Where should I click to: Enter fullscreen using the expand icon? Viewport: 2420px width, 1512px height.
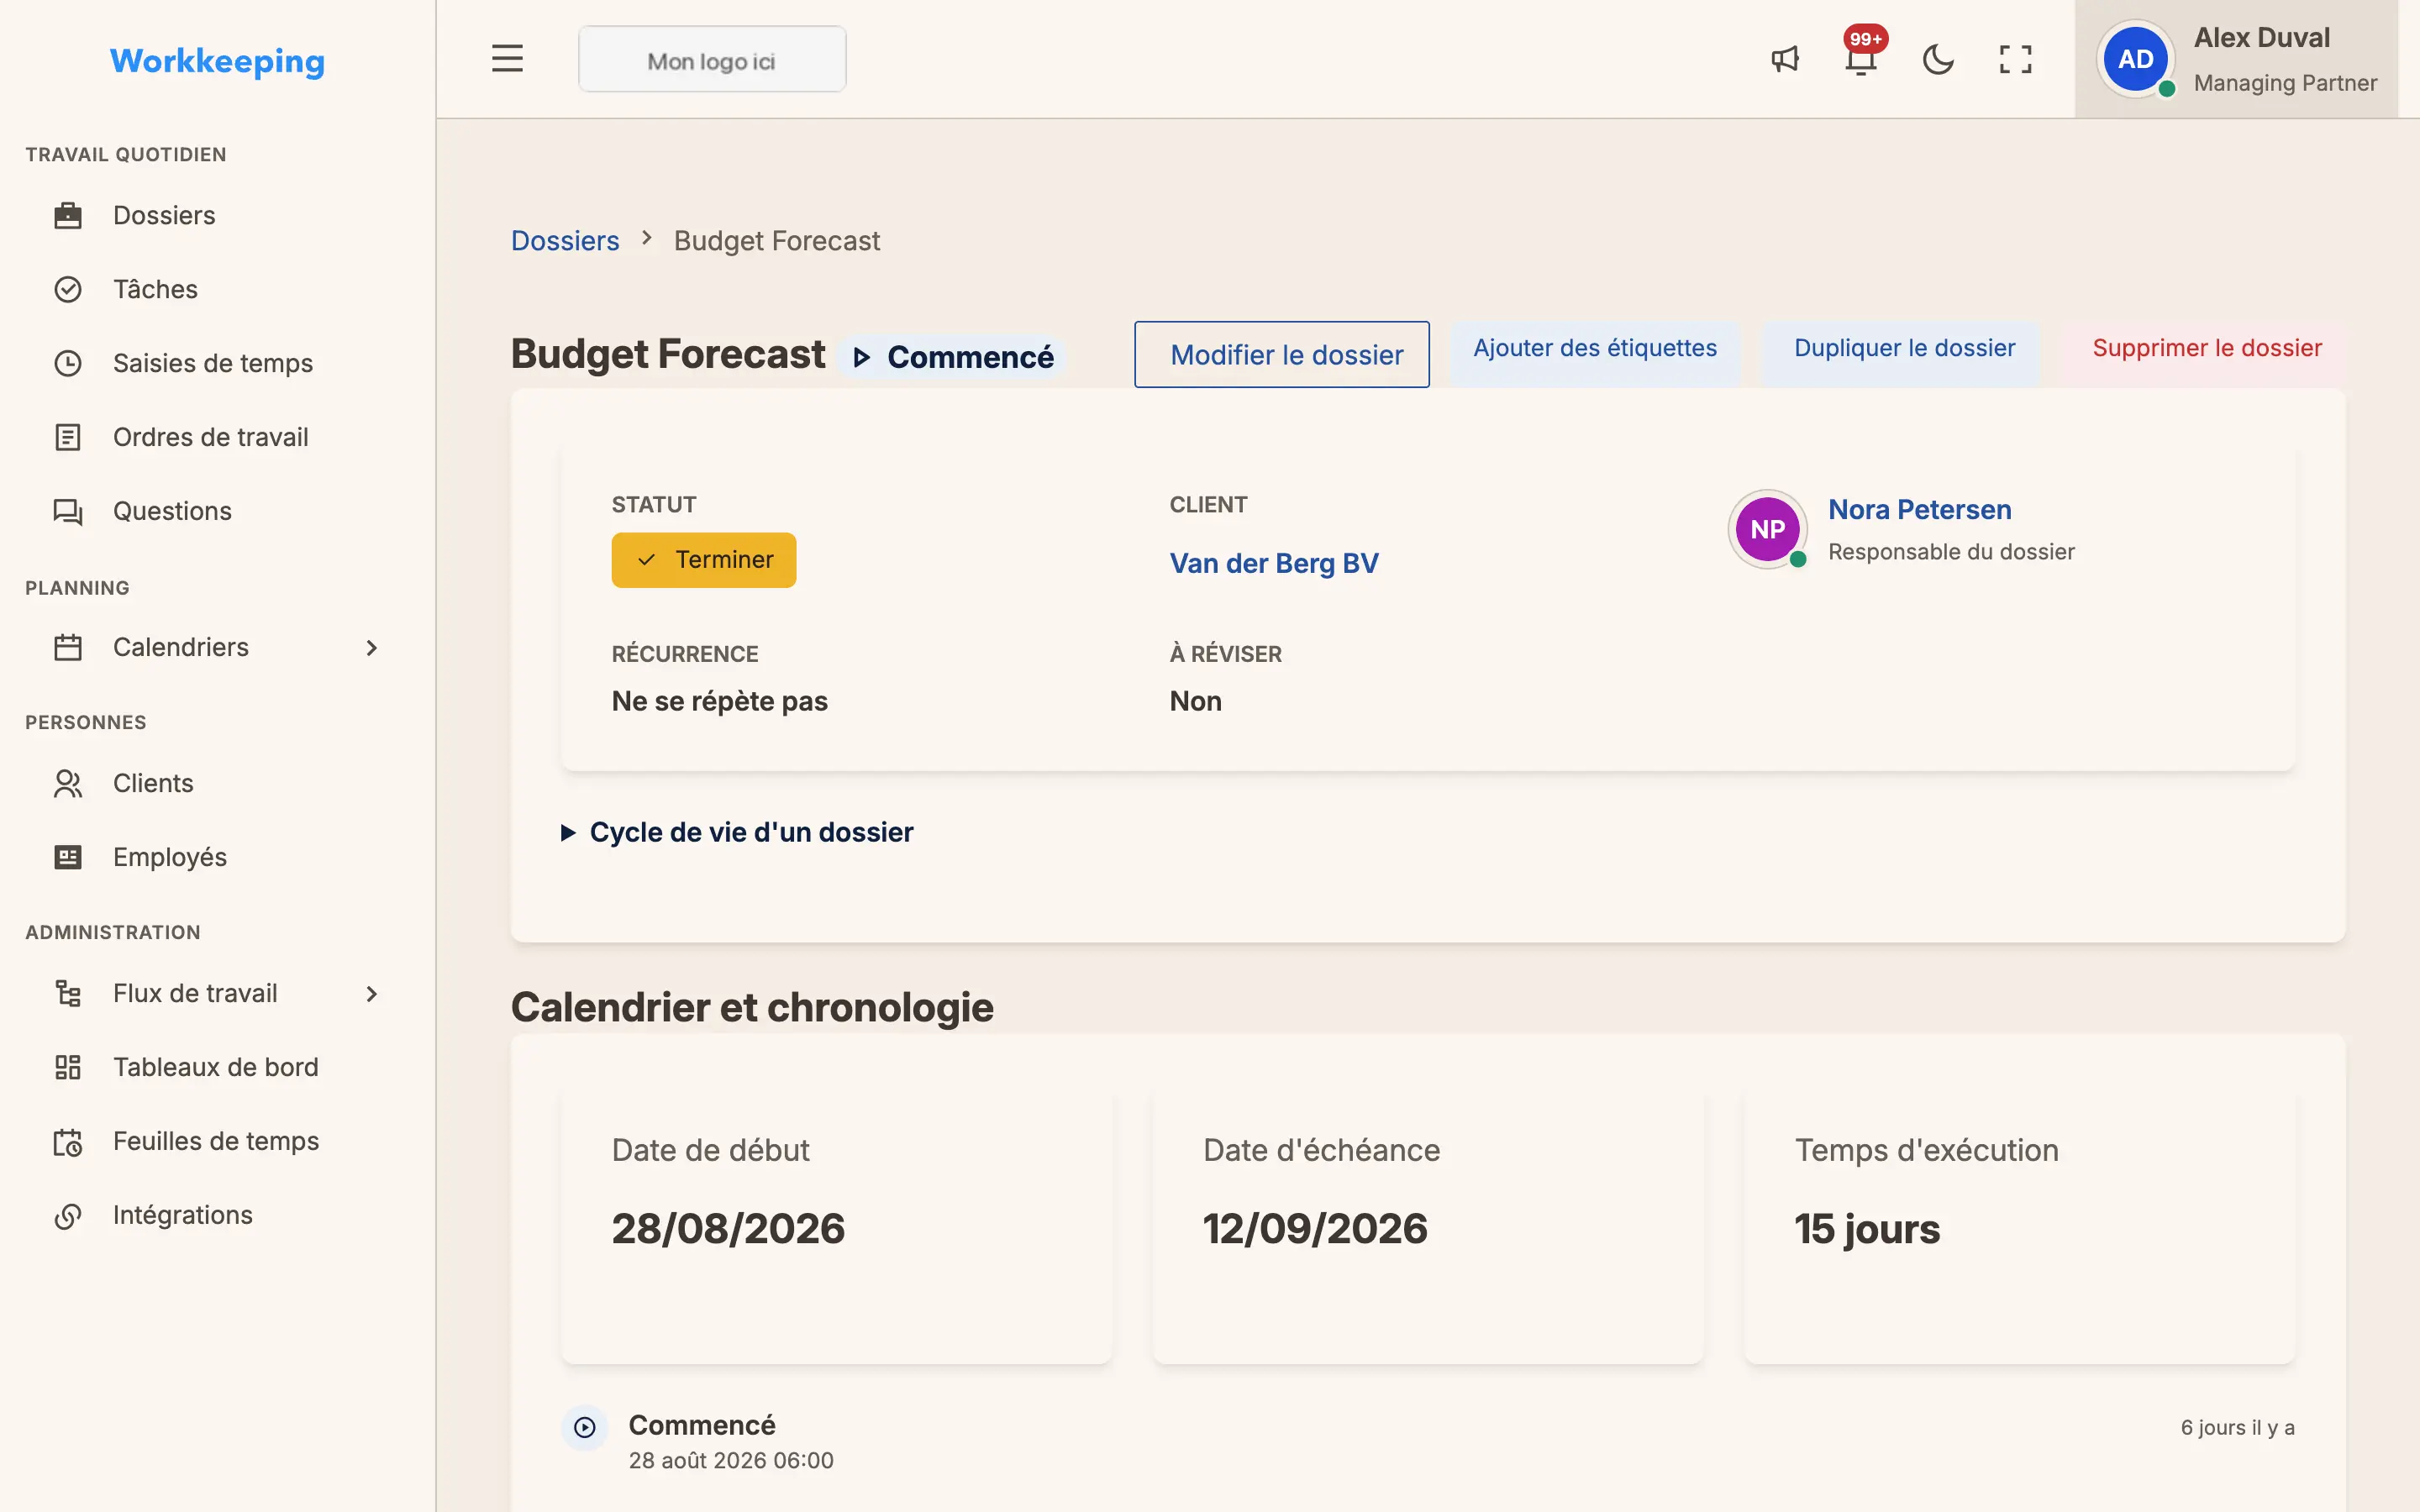[x=2015, y=59]
